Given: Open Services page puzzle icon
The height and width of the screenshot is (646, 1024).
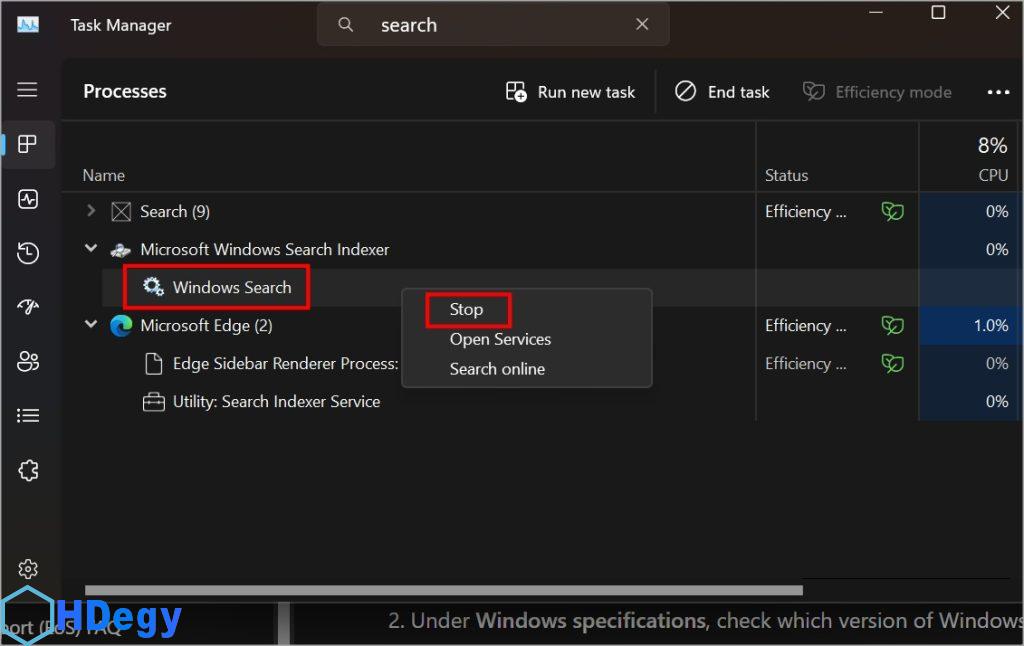Looking at the screenshot, I should pyautogui.click(x=28, y=470).
